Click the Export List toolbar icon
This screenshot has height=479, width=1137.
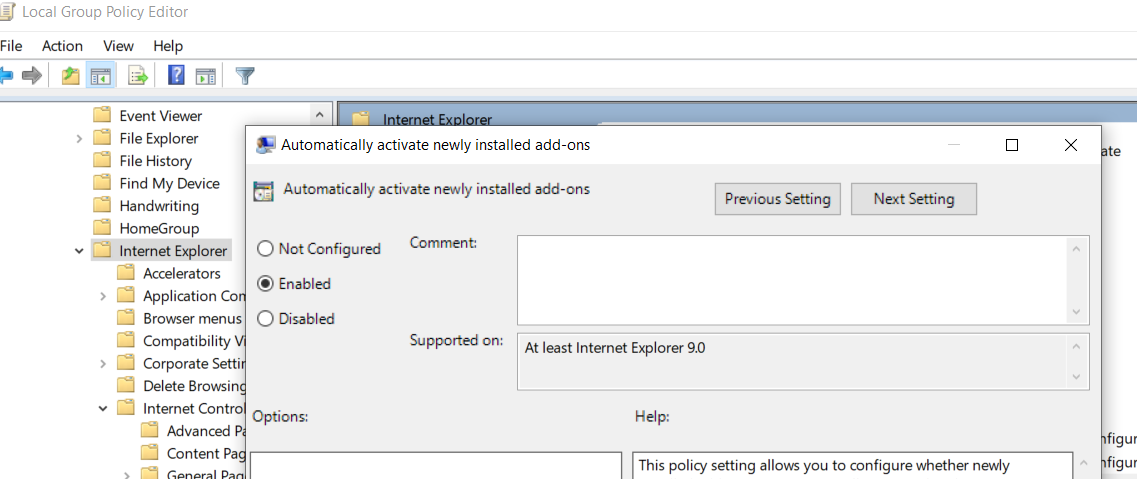point(138,75)
